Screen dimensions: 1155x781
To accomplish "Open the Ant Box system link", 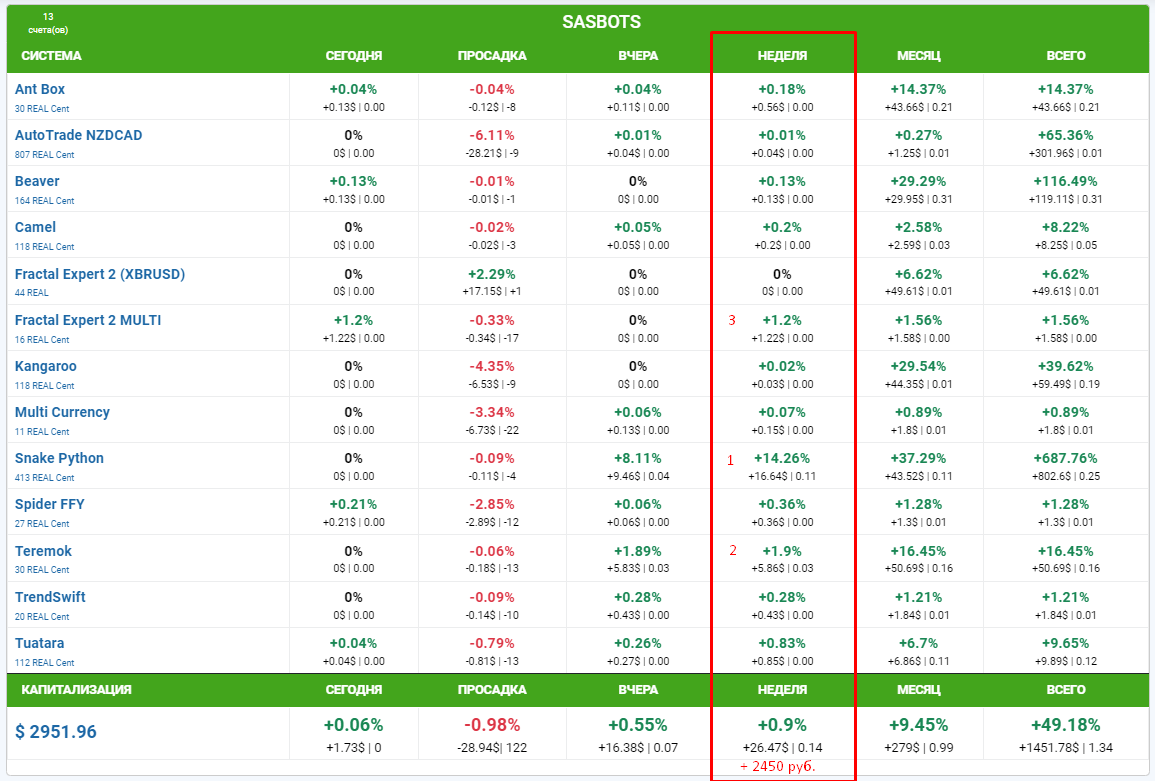I will (x=40, y=89).
